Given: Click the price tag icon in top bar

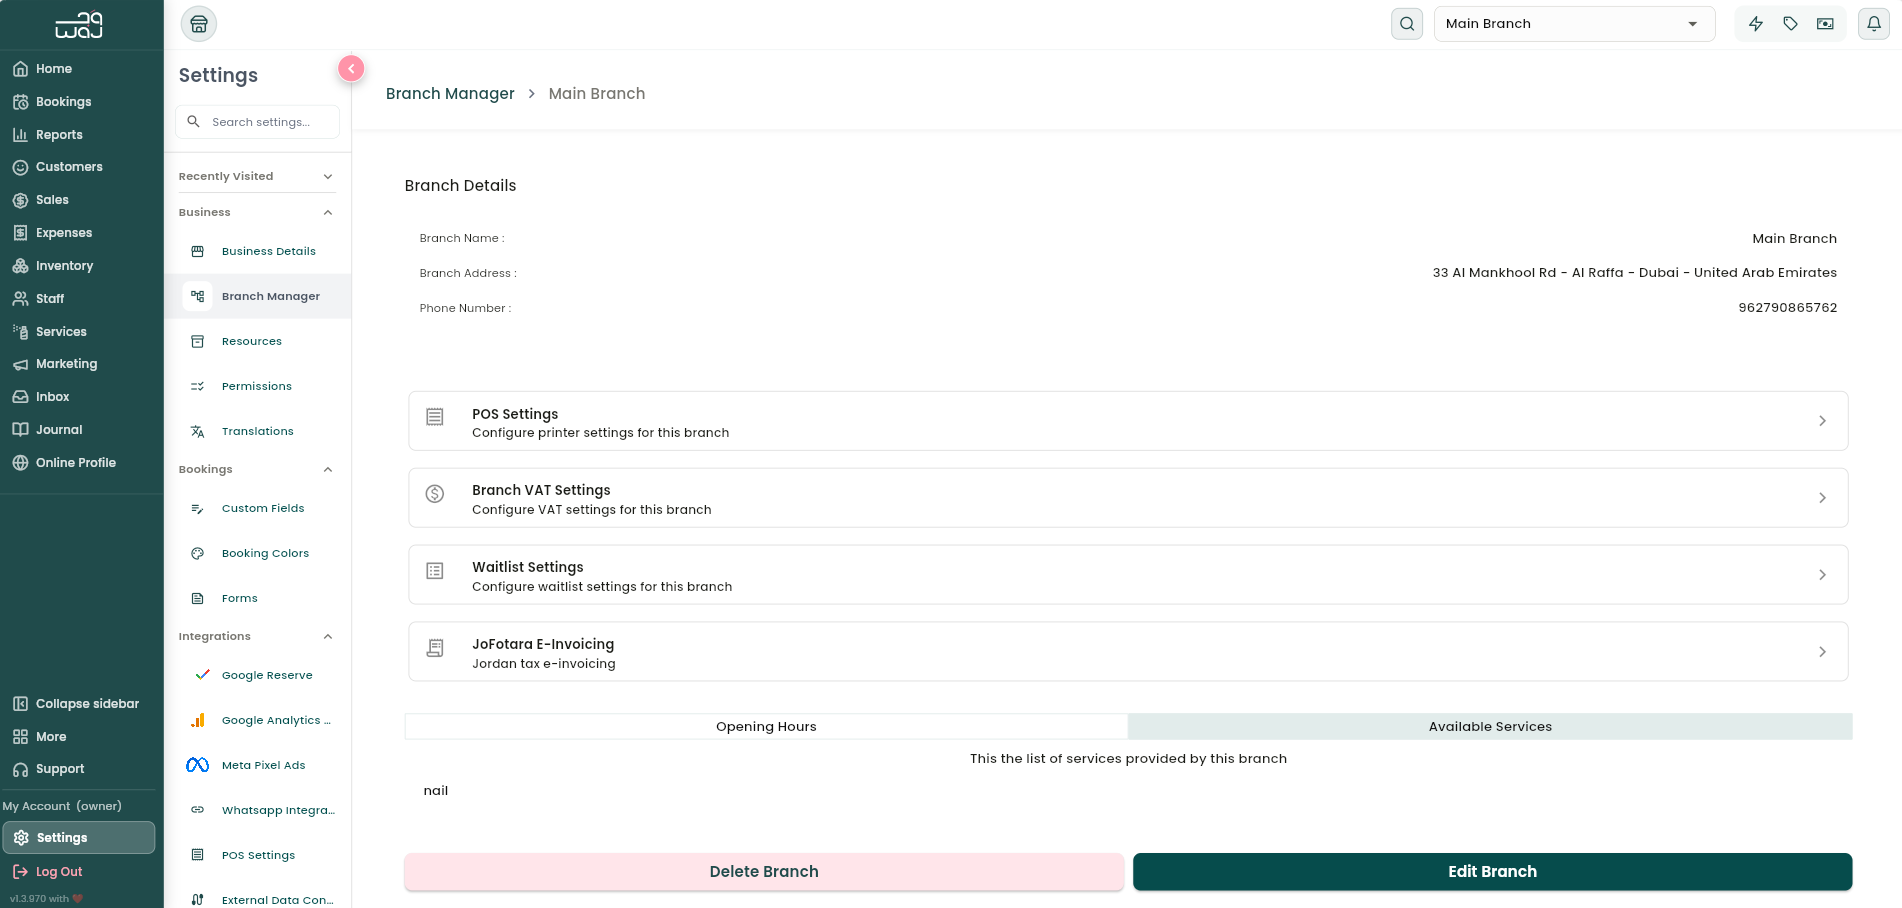Looking at the screenshot, I should point(1791,24).
